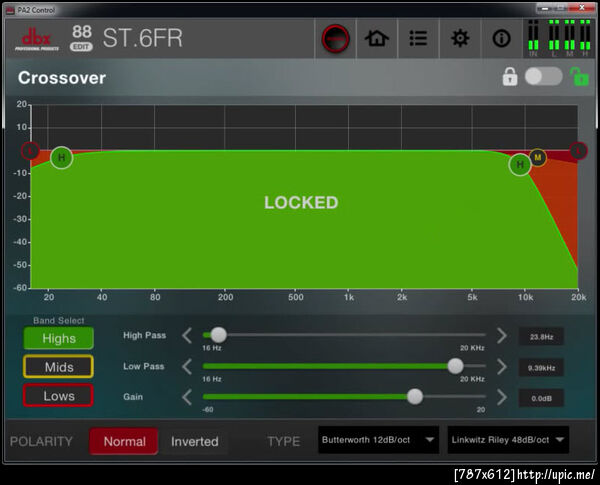The height and width of the screenshot is (485, 600).
Task: Increase Low Pass with right arrow
Action: pyautogui.click(x=502, y=366)
